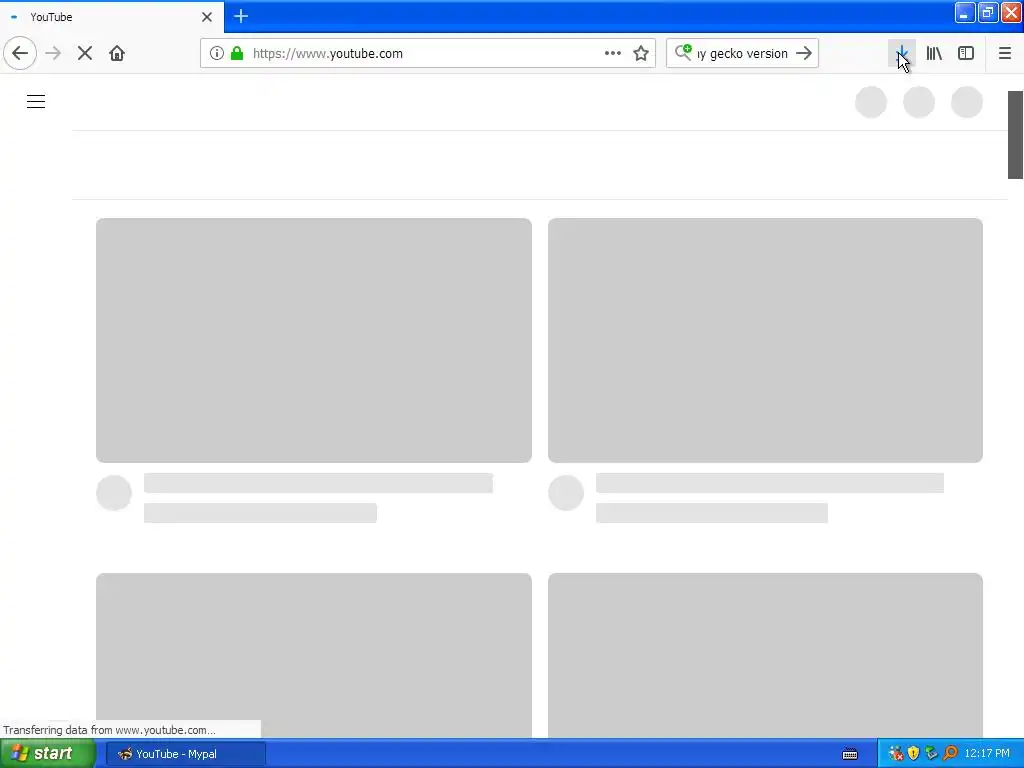
Task: Open YouTube's guide hamburger menu
Action: click(36, 102)
